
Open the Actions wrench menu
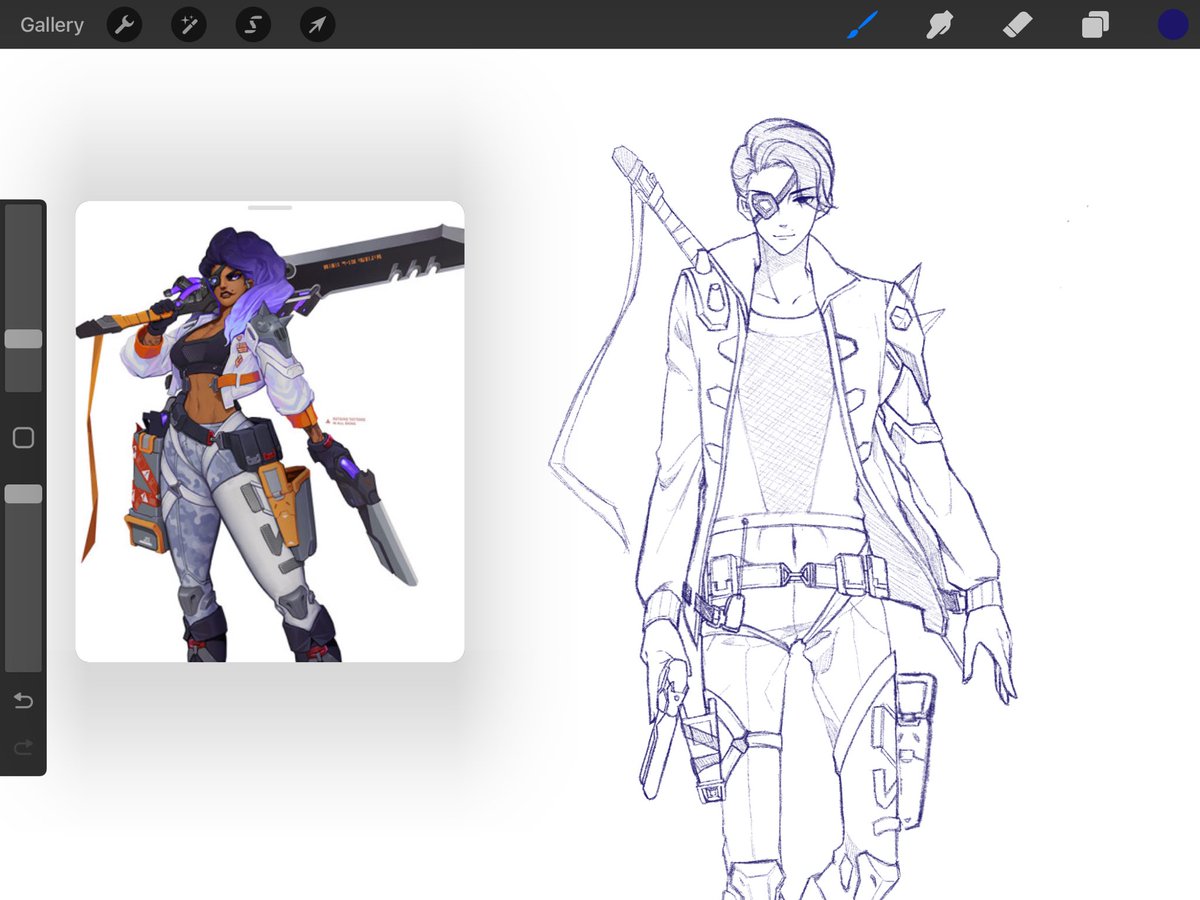tap(124, 25)
